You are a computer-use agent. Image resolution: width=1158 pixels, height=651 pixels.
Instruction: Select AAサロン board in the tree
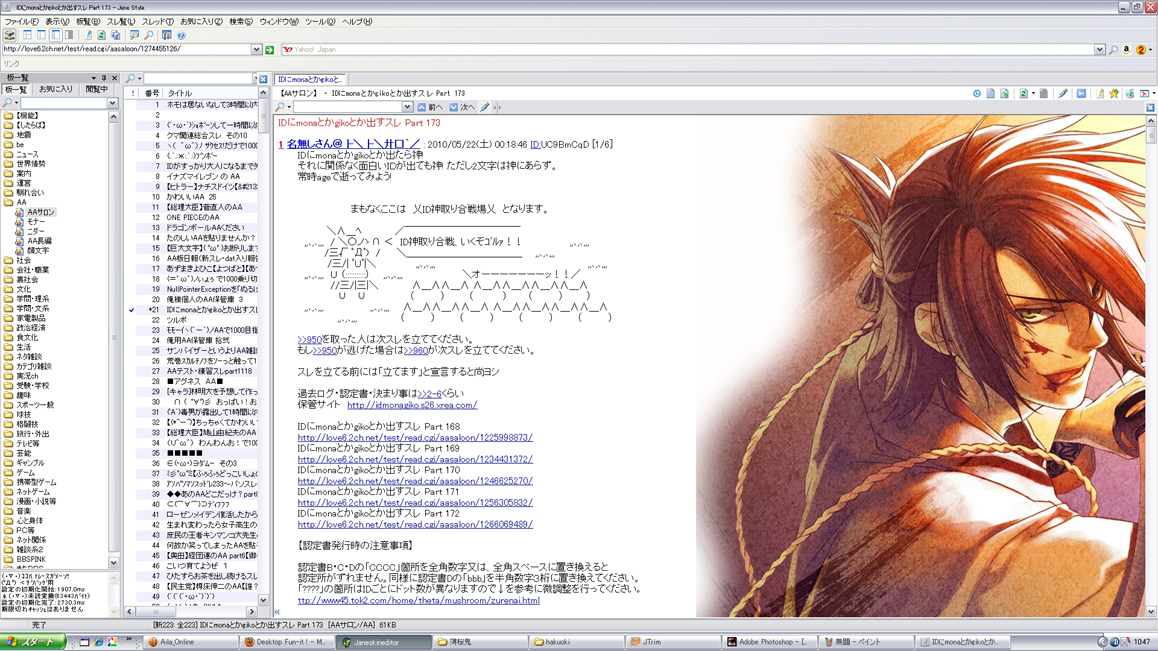[41, 212]
